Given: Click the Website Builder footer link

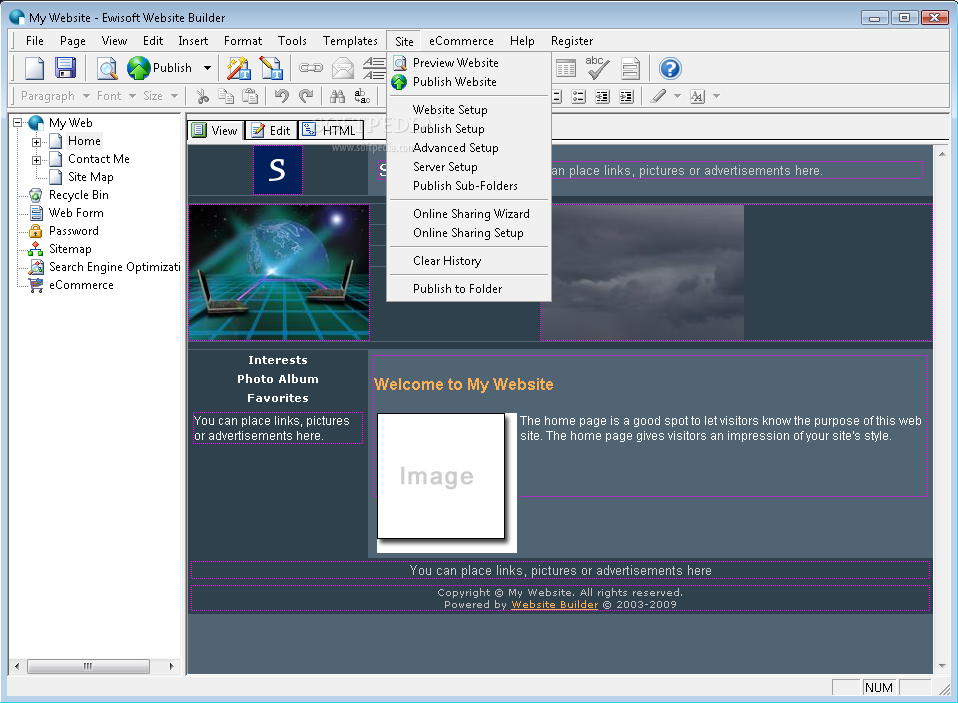Looking at the screenshot, I should pyautogui.click(x=555, y=605).
